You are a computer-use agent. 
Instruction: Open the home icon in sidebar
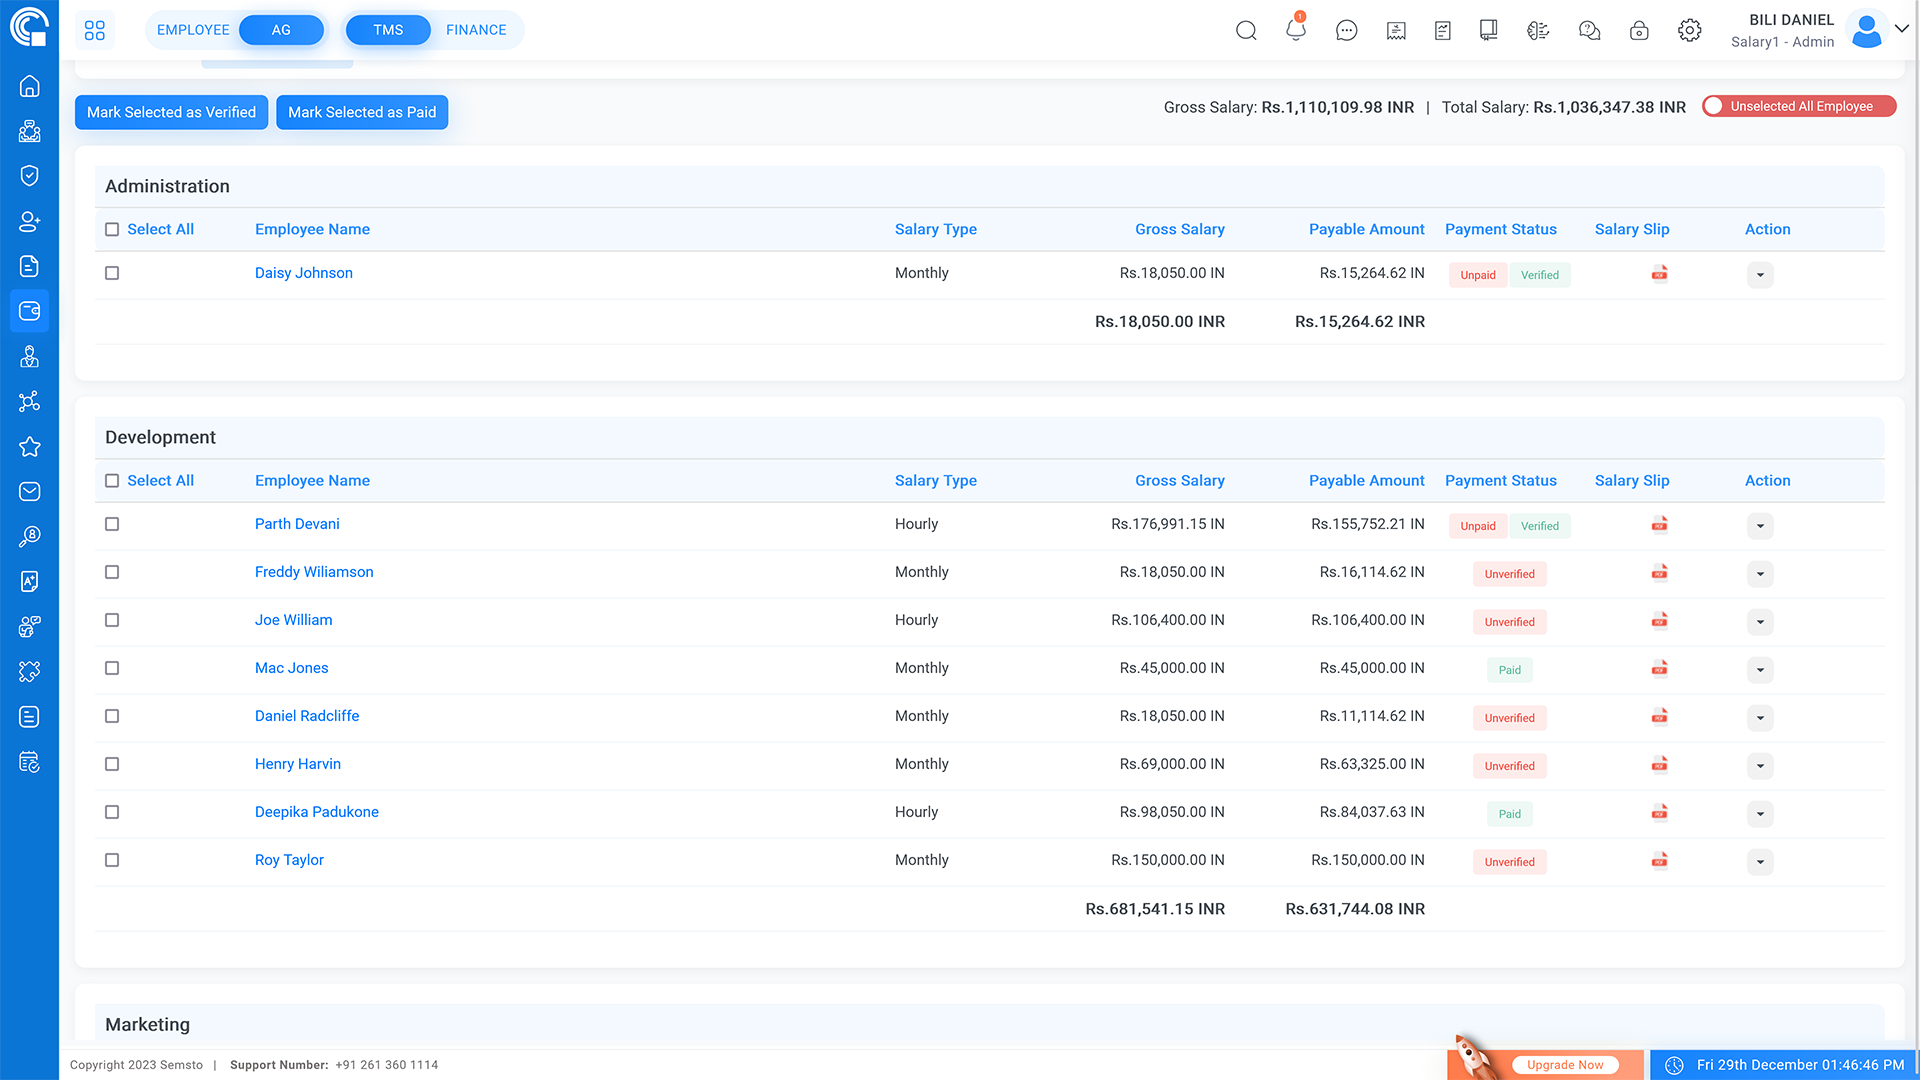[29, 86]
